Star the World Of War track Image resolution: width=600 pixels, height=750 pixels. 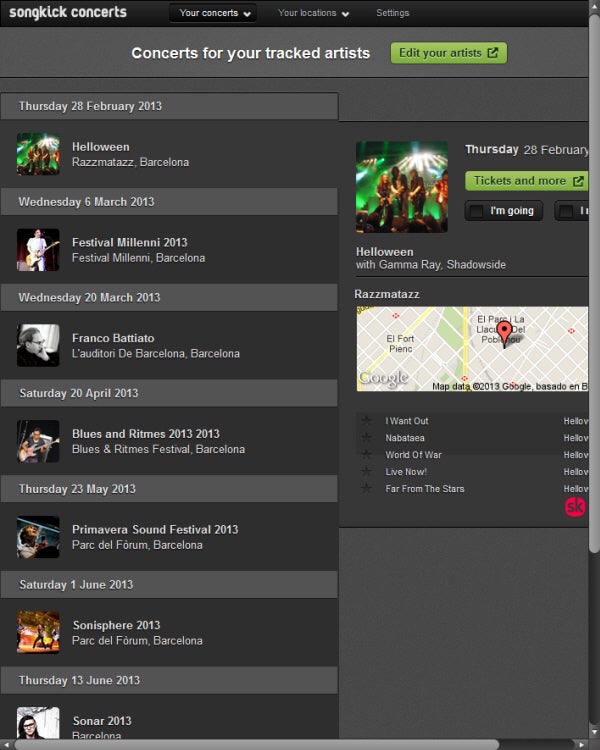367,454
